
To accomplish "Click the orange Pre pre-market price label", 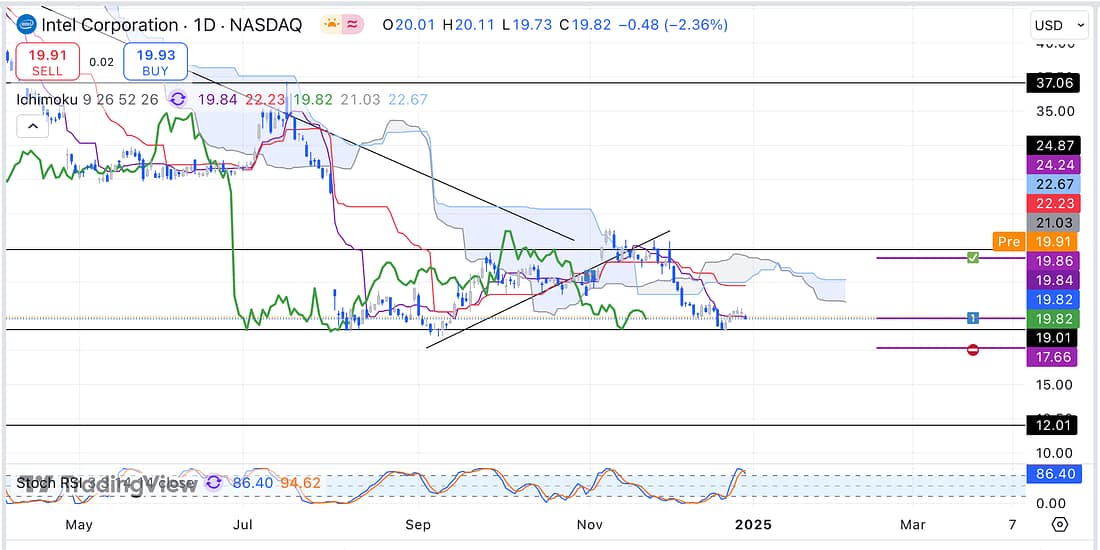I will 1007,241.
